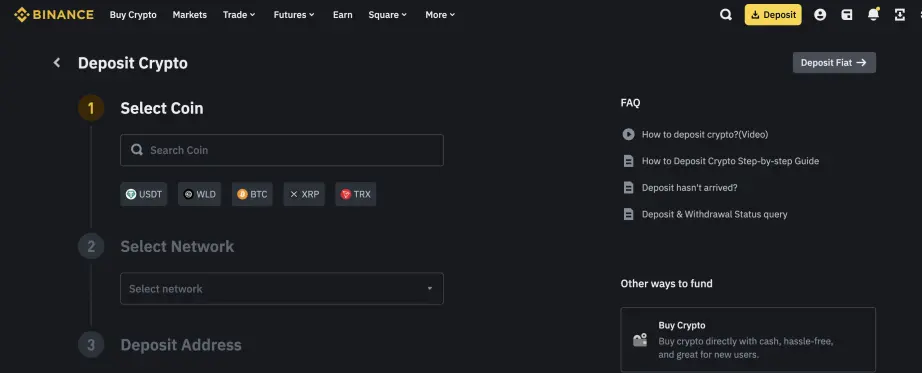Click step 2 circle for Select Network
The height and width of the screenshot is (373, 922).
point(91,247)
